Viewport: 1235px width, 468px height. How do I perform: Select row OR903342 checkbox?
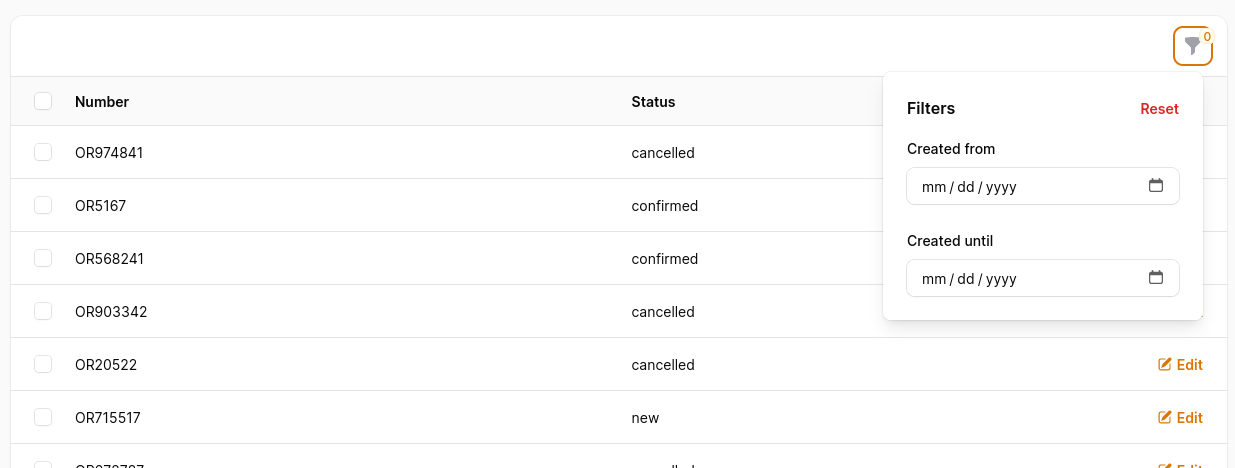(43, 312)
